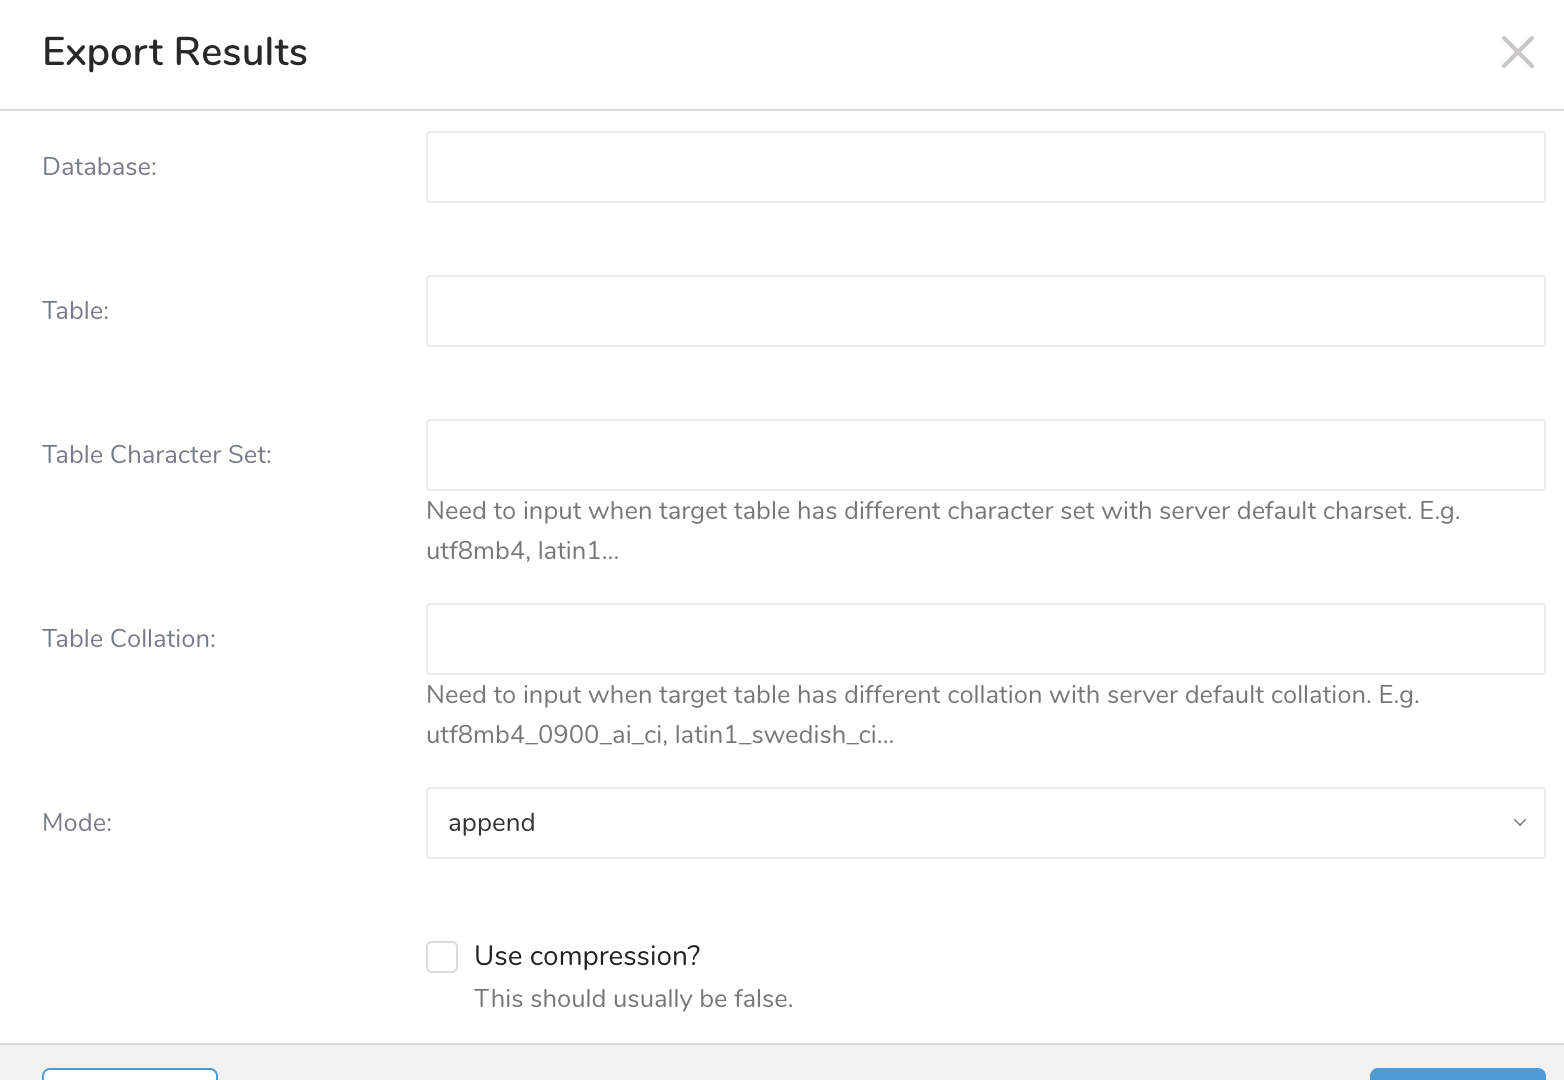
Task: Close the Export Results dialog
Action: click(x=1517, y=52)
